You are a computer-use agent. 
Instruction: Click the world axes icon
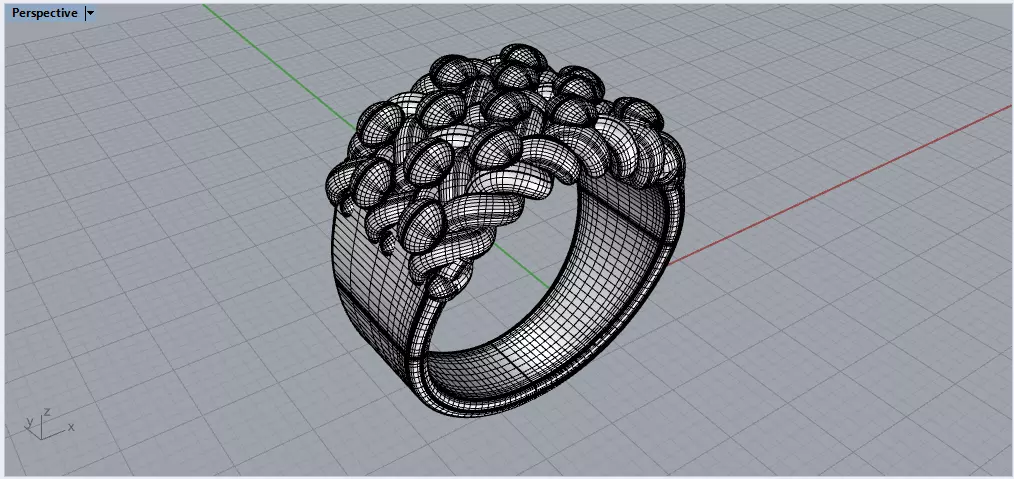(49, 423)
